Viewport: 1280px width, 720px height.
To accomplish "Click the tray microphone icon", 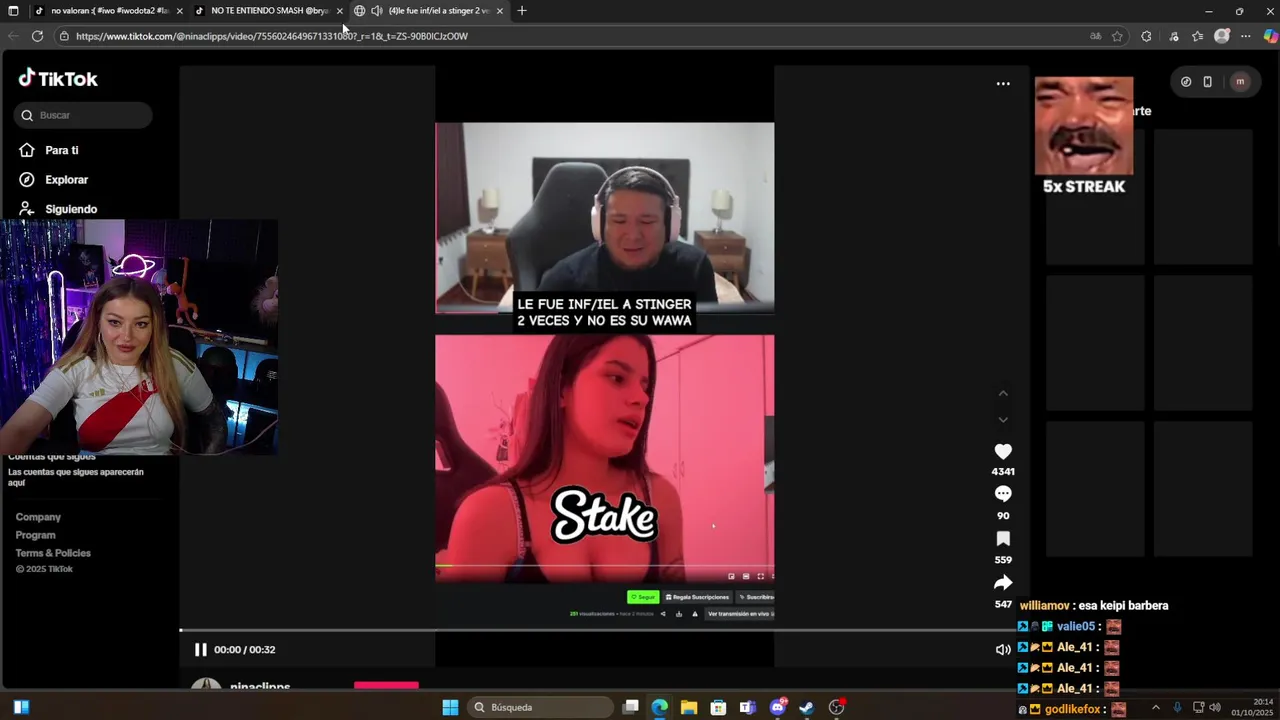I will (1177, 708).
